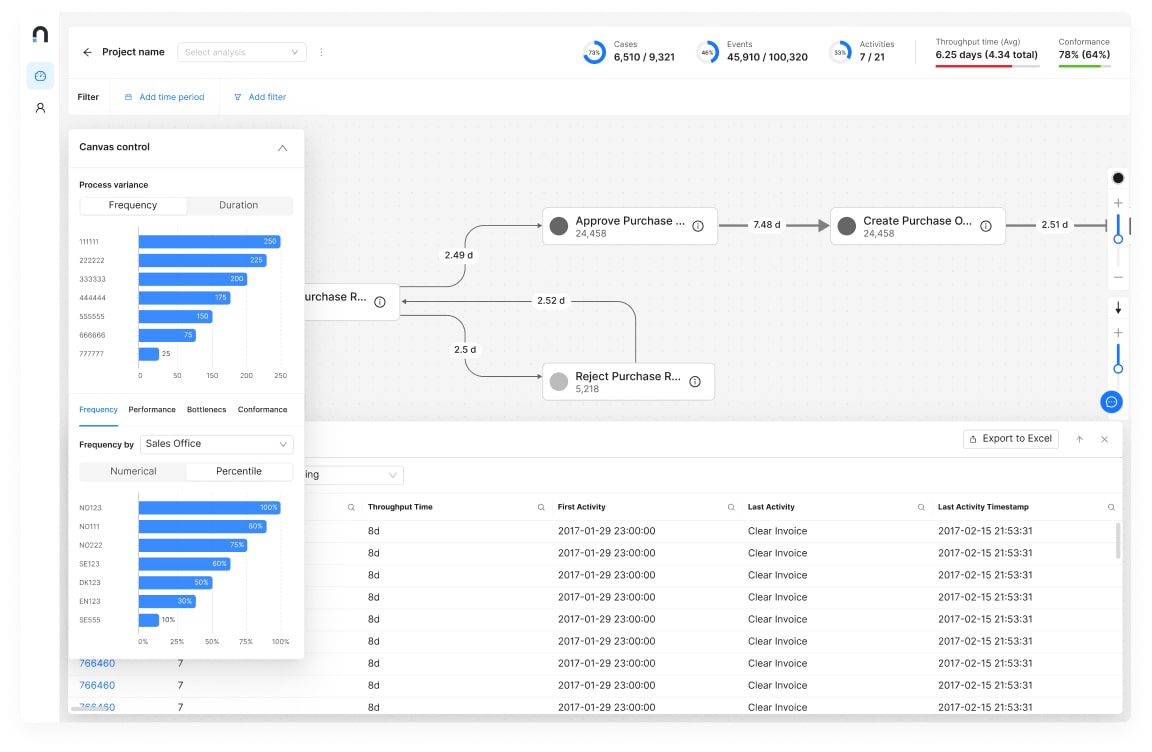This screenshot has width=1152, height=752.
Task: Click the 2.5 d edge label
Action: point(465,350)
